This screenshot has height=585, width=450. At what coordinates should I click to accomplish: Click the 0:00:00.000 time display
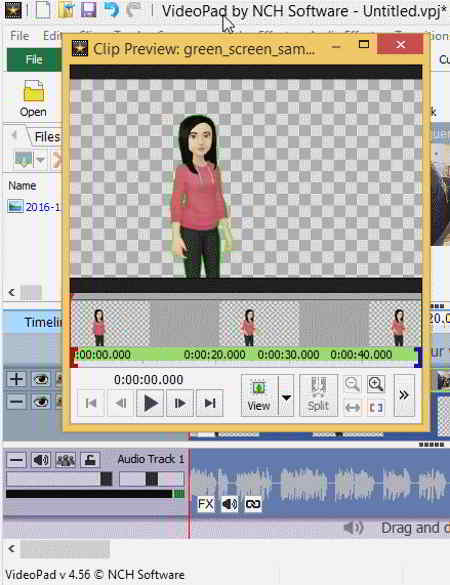tap(149, 380)
